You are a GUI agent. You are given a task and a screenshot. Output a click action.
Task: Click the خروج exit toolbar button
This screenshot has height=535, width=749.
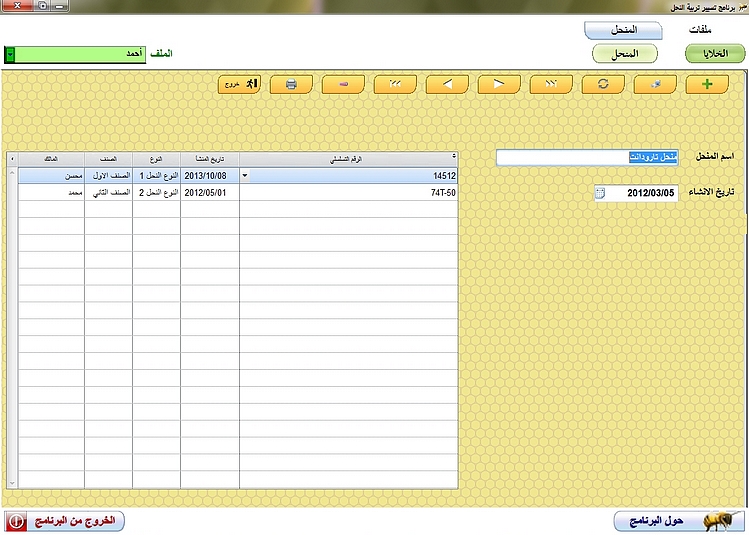coord(239,84)
